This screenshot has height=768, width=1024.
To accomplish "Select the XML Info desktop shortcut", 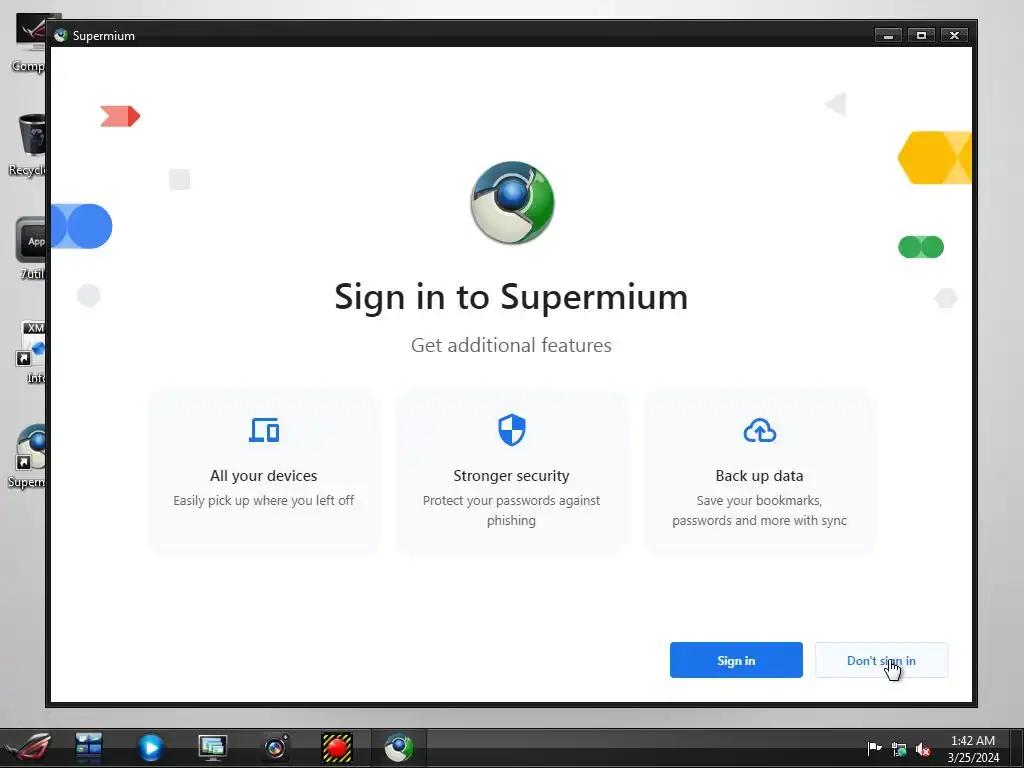I will [x=31, y=352].
